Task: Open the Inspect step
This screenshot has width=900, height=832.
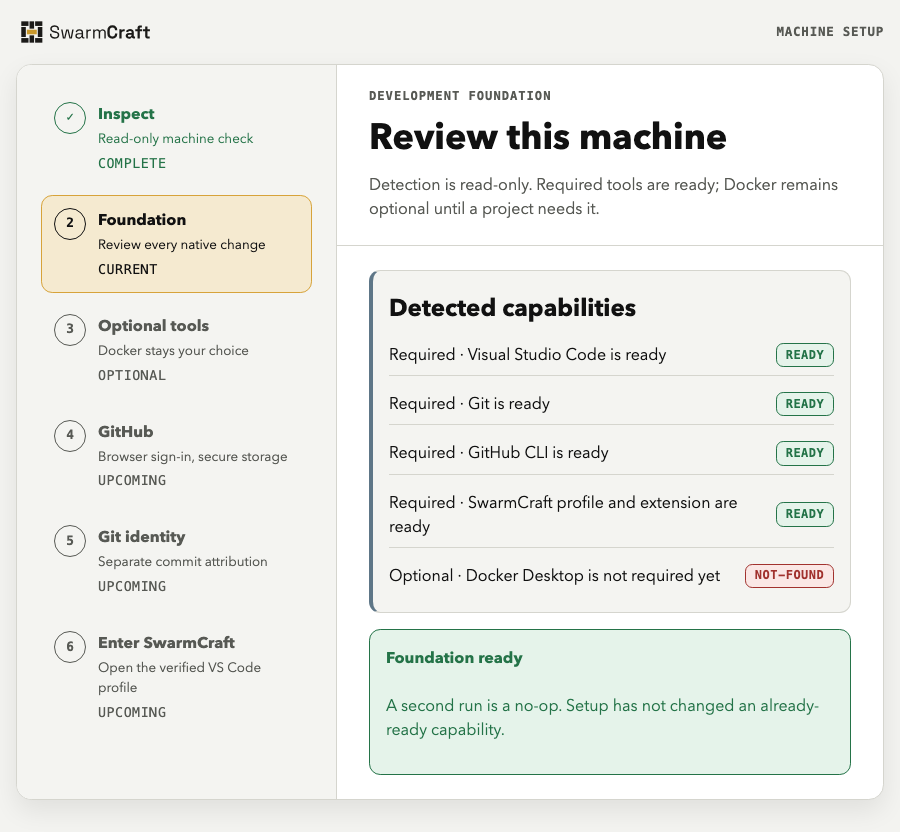Action: tap(176, 138)
